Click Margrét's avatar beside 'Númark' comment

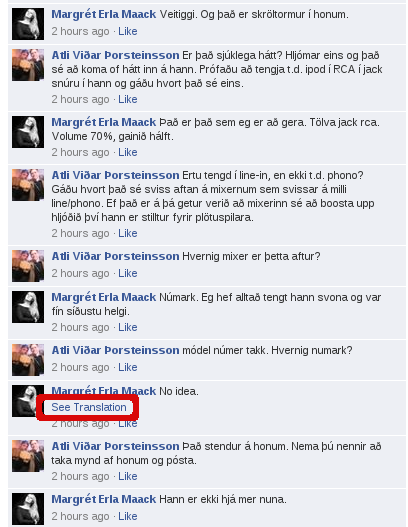(28, 307)
